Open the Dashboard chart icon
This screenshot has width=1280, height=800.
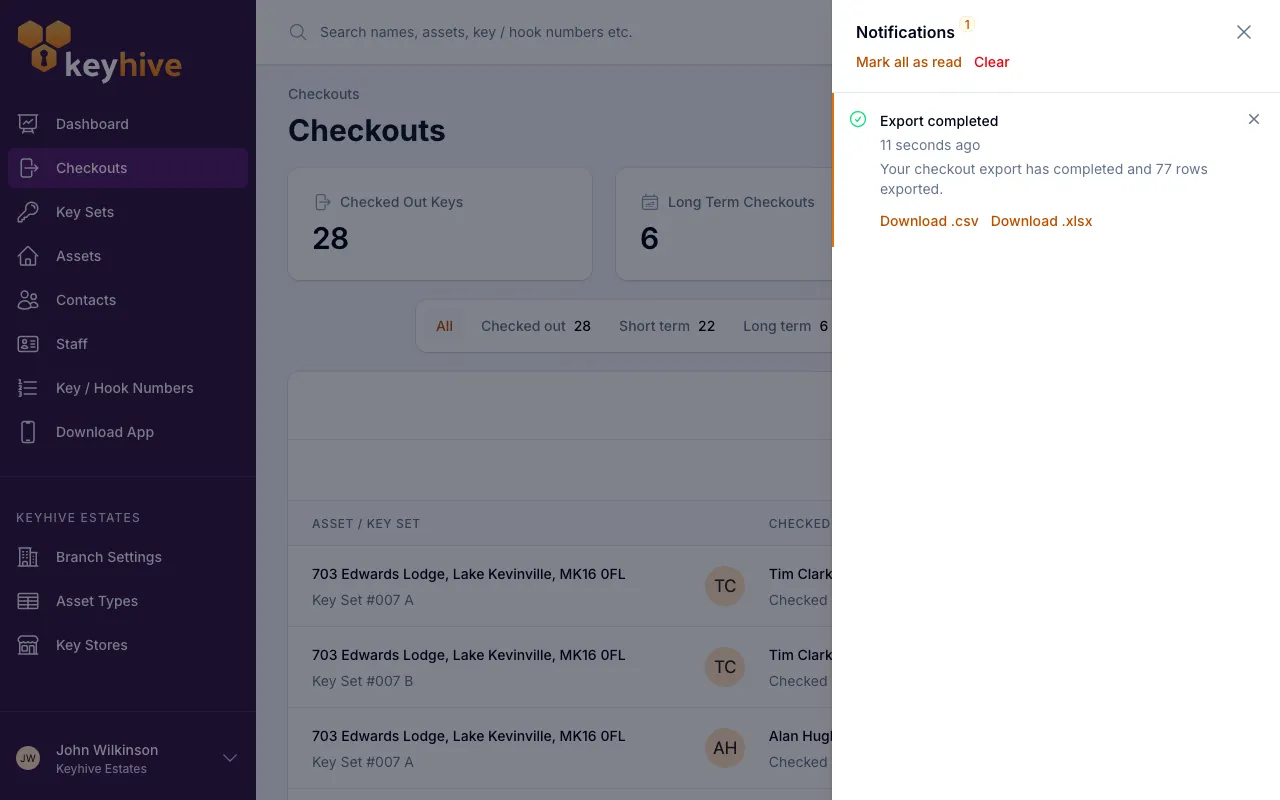[x=28, y=124]
